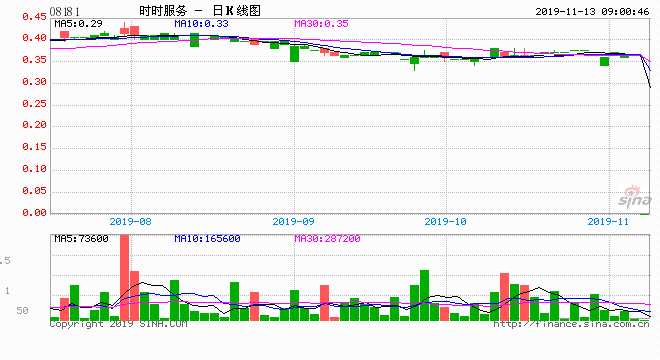
Task: Select the volume label MA5:73600
Action: tap(81, 239)
